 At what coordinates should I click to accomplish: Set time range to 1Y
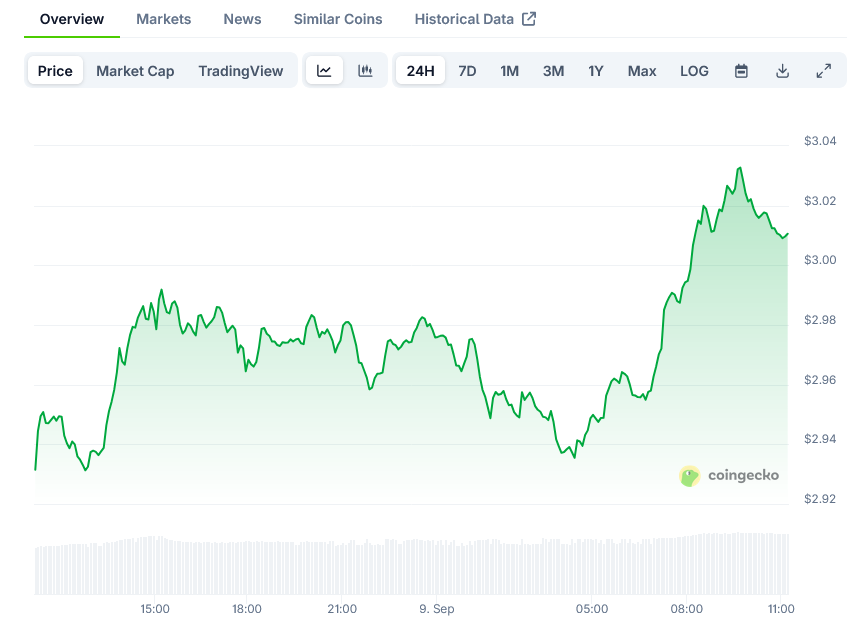pos(596,71)
